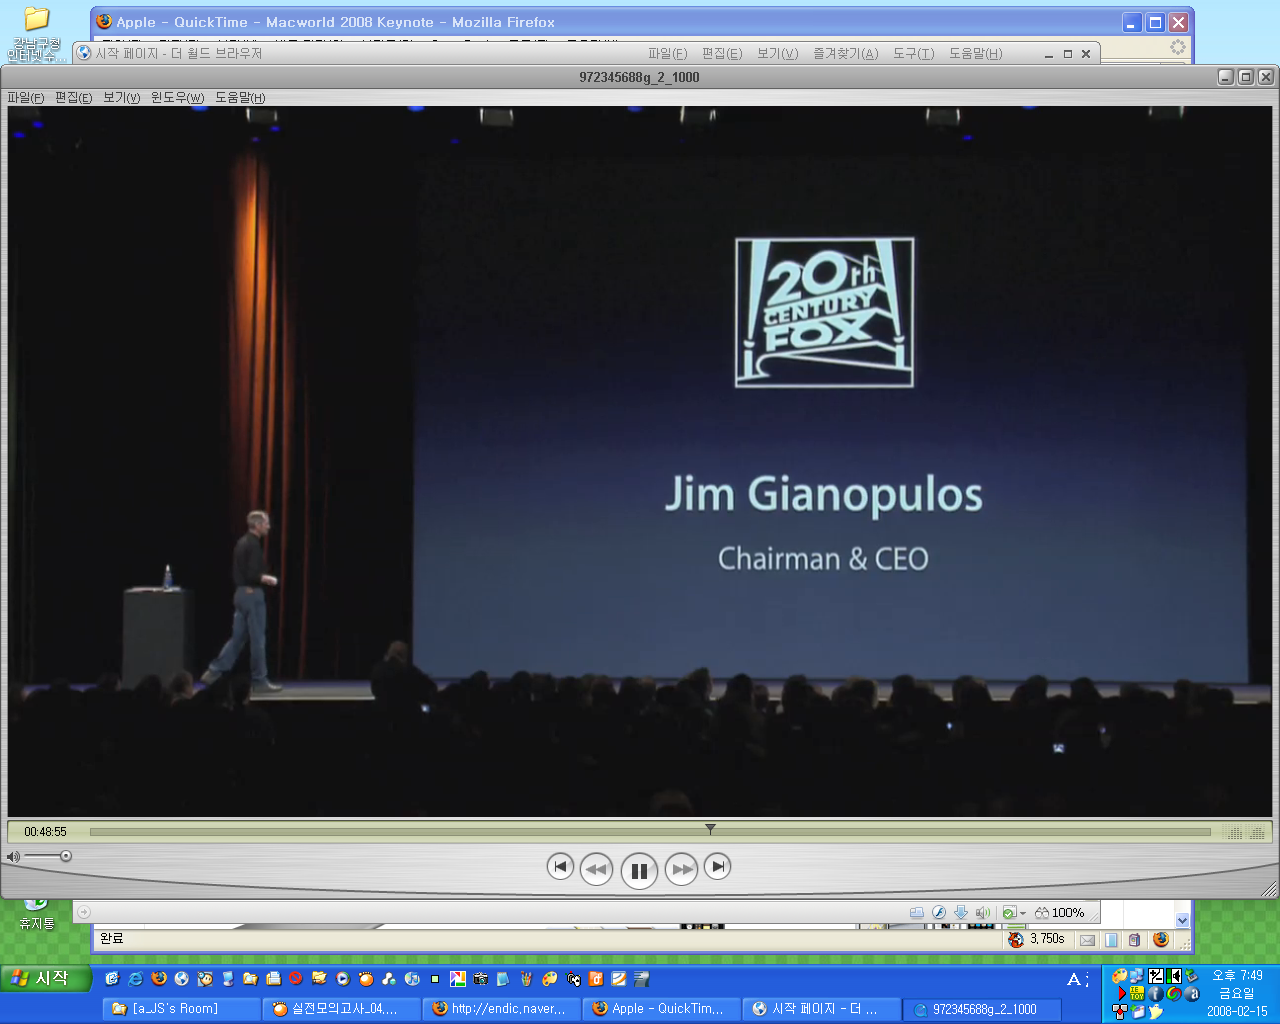Open 즐겨찾기(A) menu in The World browser
The image size is (1280, 1024).
pos(845,53)
